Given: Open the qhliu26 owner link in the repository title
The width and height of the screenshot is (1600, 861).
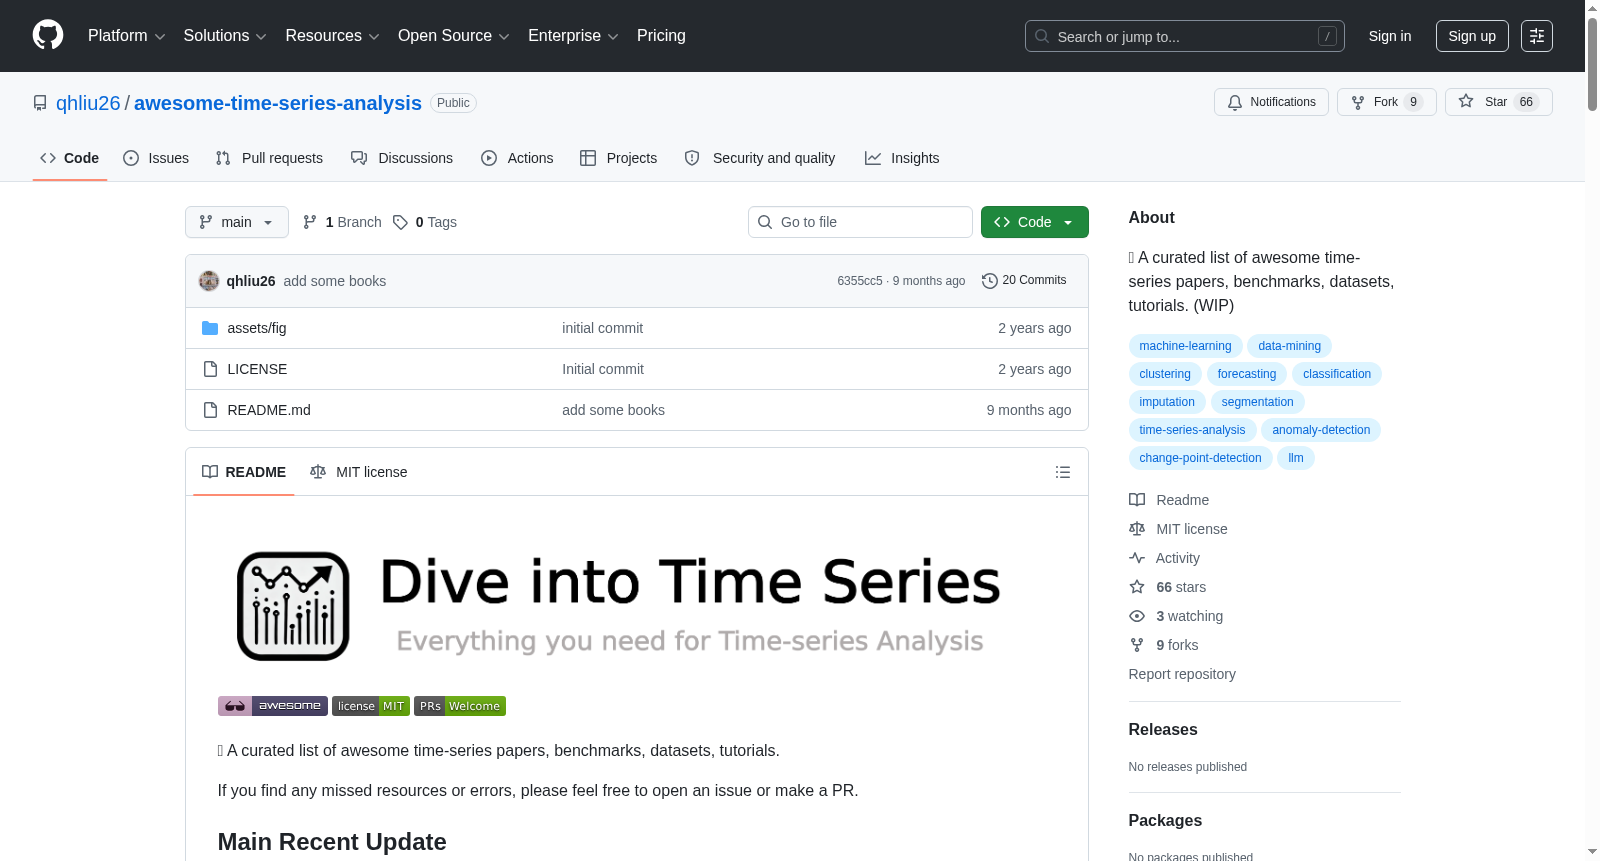Looking at the screenshot, I should (x=88, y=103).
